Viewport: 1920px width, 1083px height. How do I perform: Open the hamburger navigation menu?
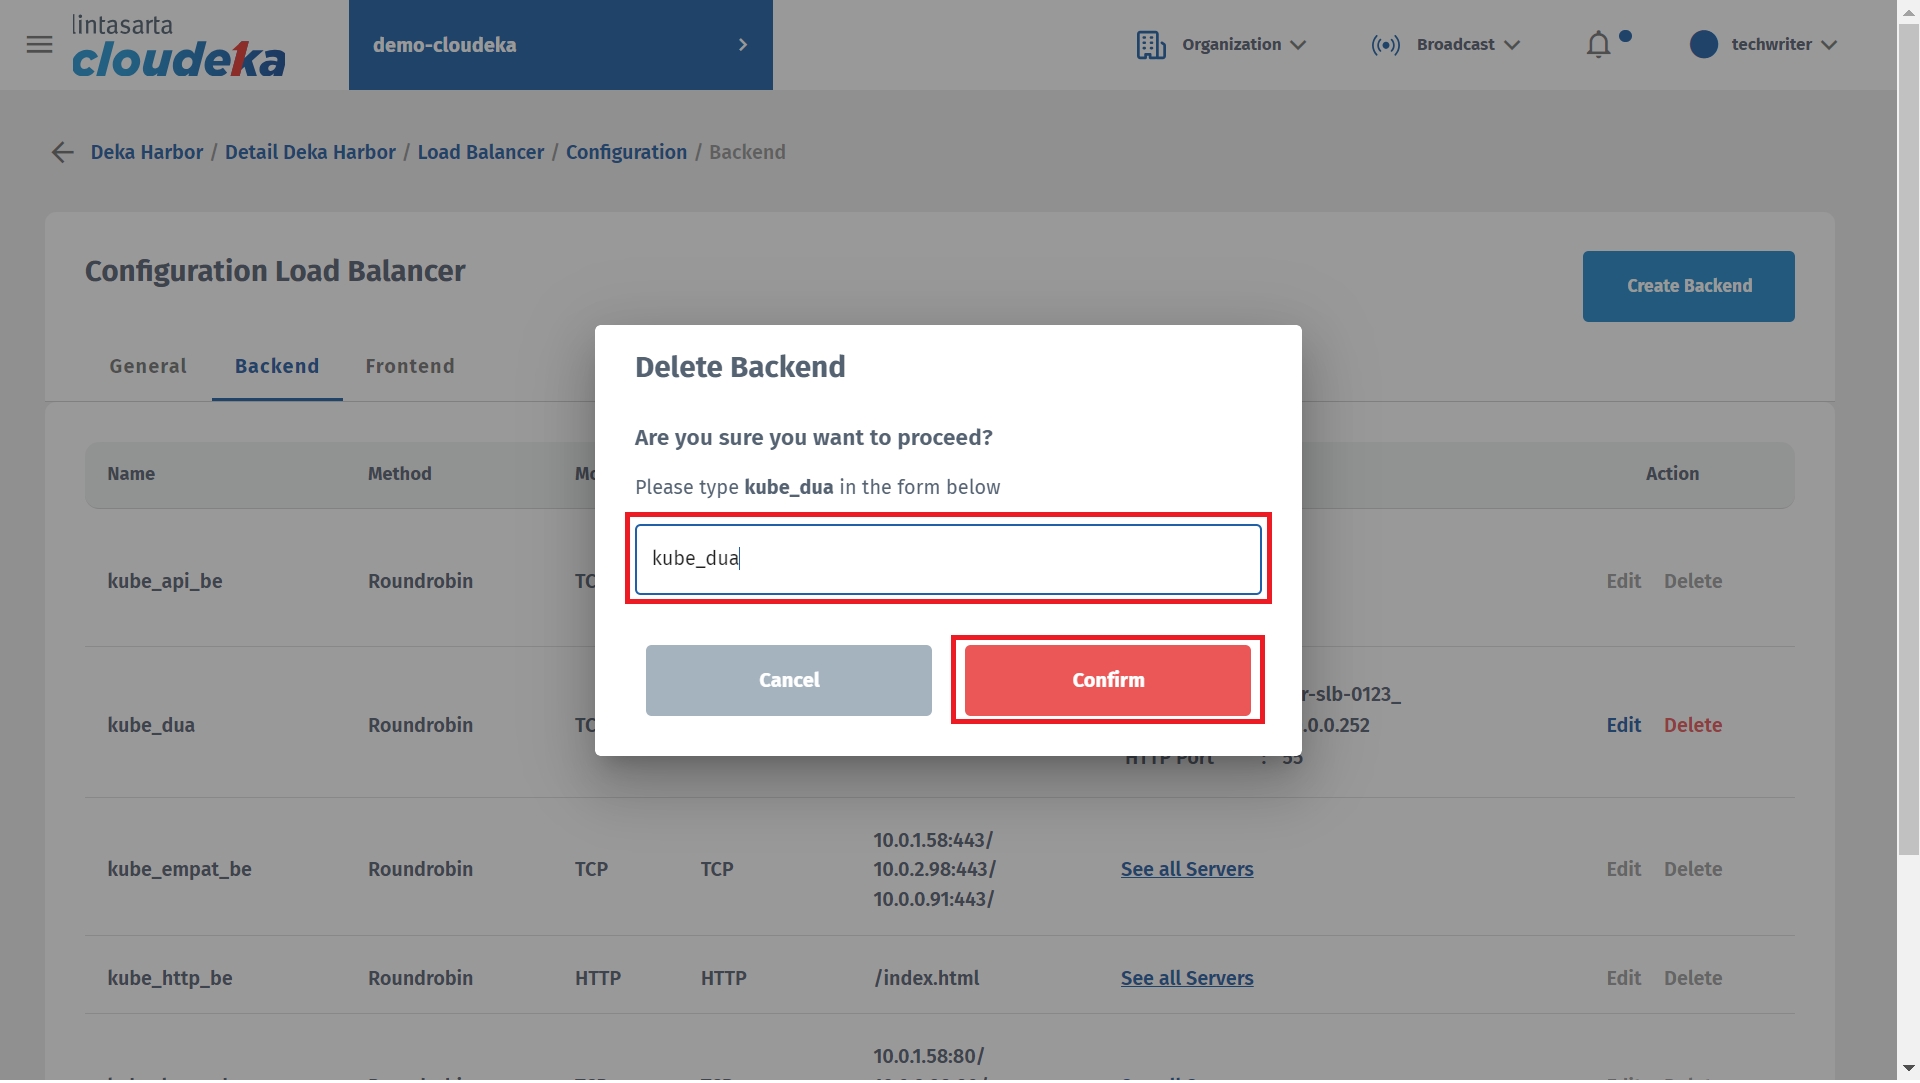(x=39, y=45)
